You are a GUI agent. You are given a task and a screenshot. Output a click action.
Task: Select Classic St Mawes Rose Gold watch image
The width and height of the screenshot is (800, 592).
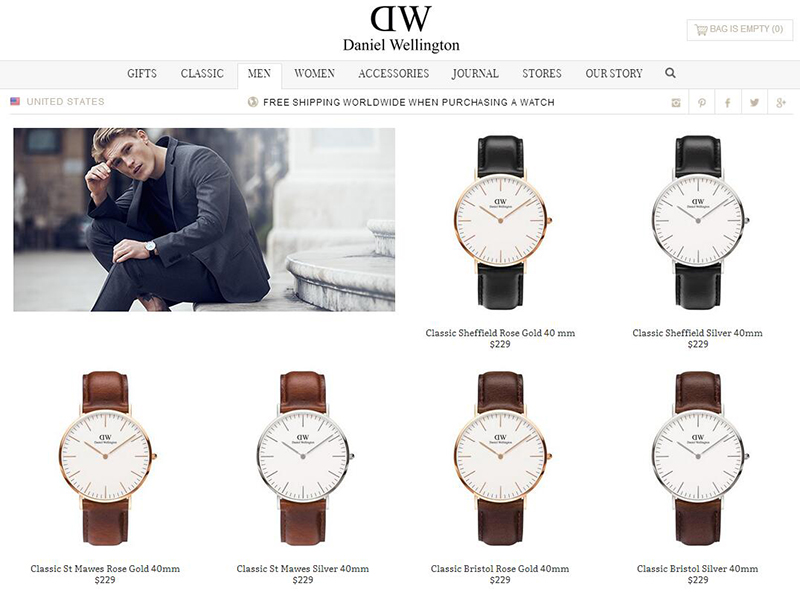tap(105, 458)
